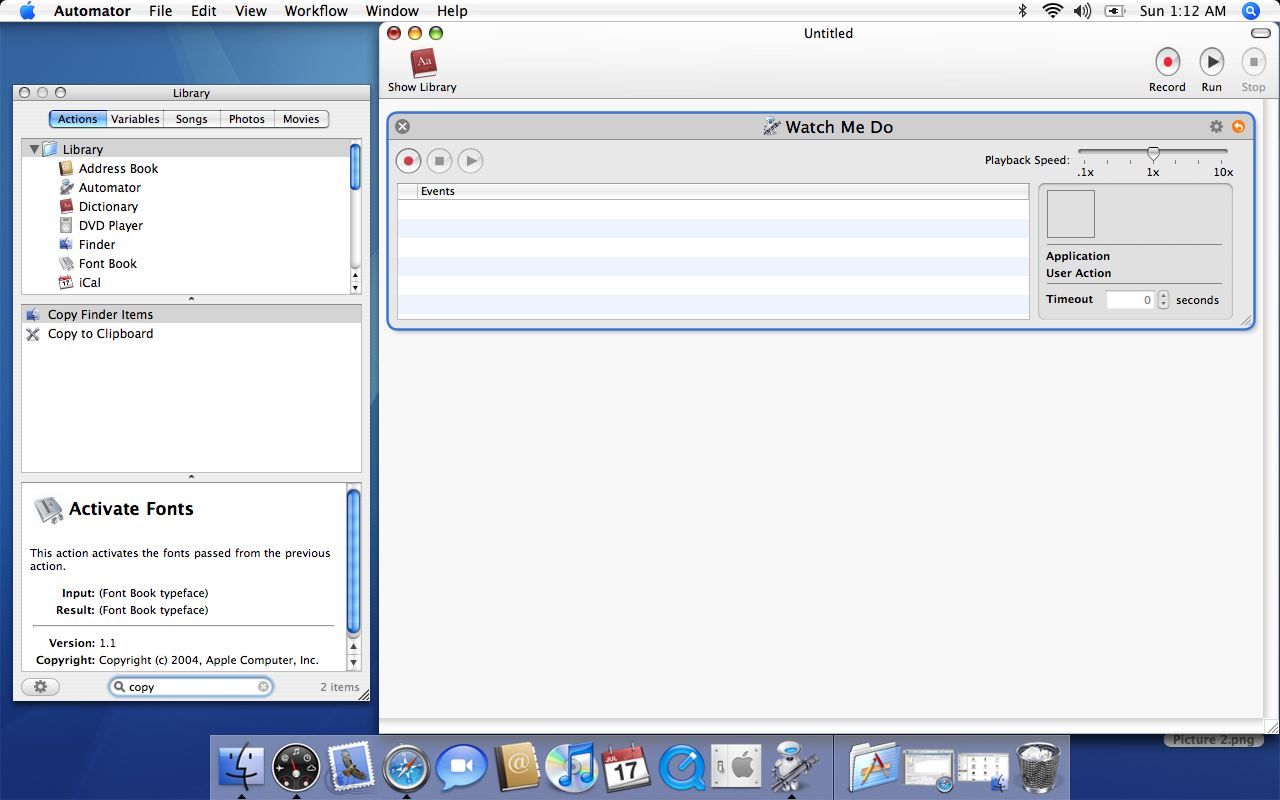The width and height of the screenshot is (1280, 800).
Task: Open the gear menu at Library window bottom
Action: (x=40, y=687)
